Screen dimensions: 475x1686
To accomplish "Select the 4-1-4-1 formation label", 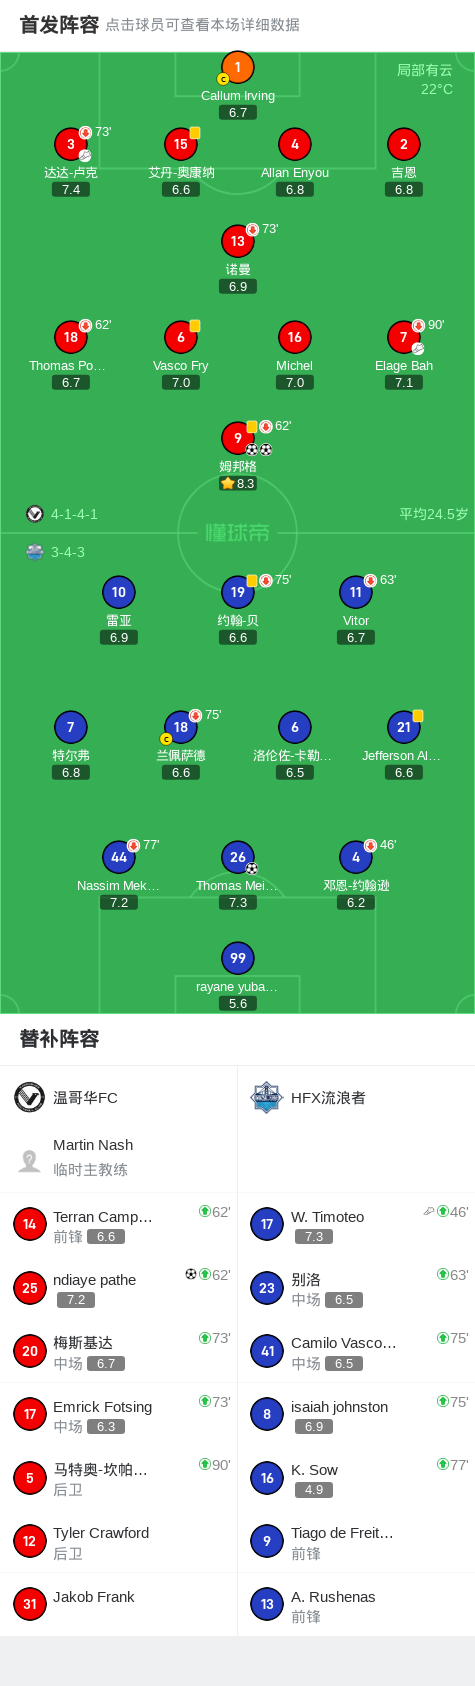I will coord(74,514).
